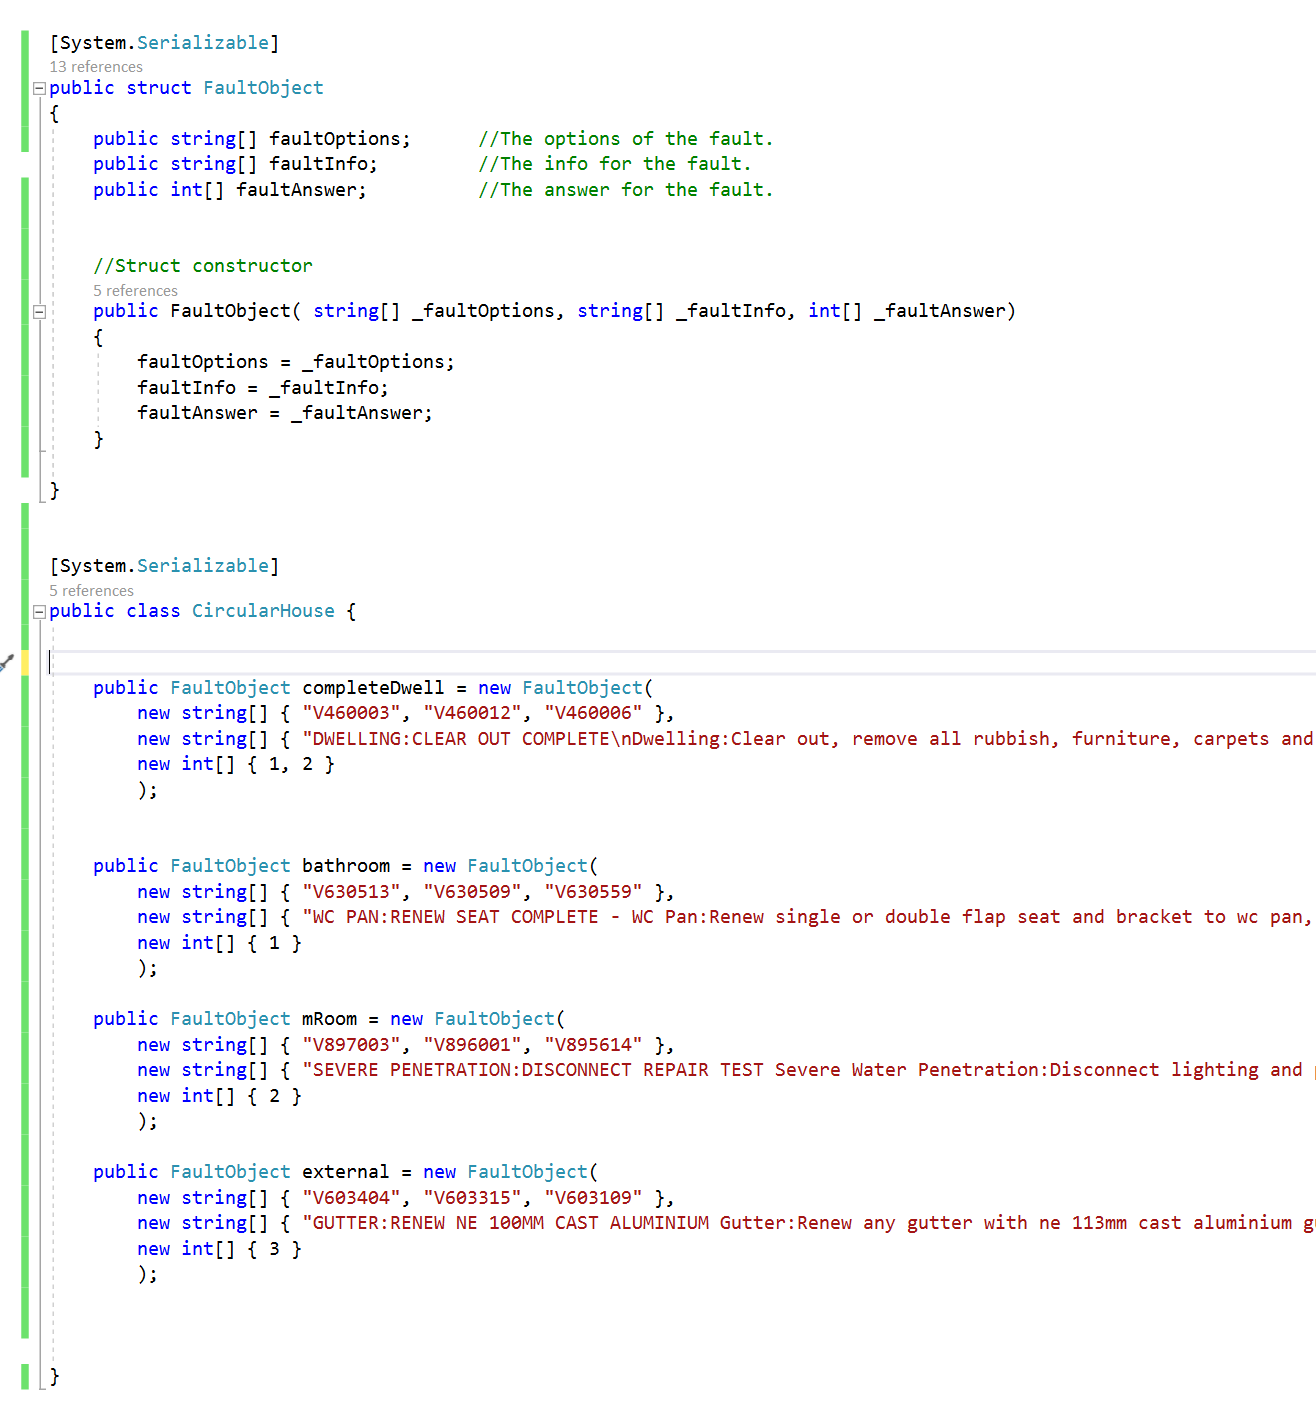Click the 'faultOptions = _faultOptions;' assignment

[296, 362]
